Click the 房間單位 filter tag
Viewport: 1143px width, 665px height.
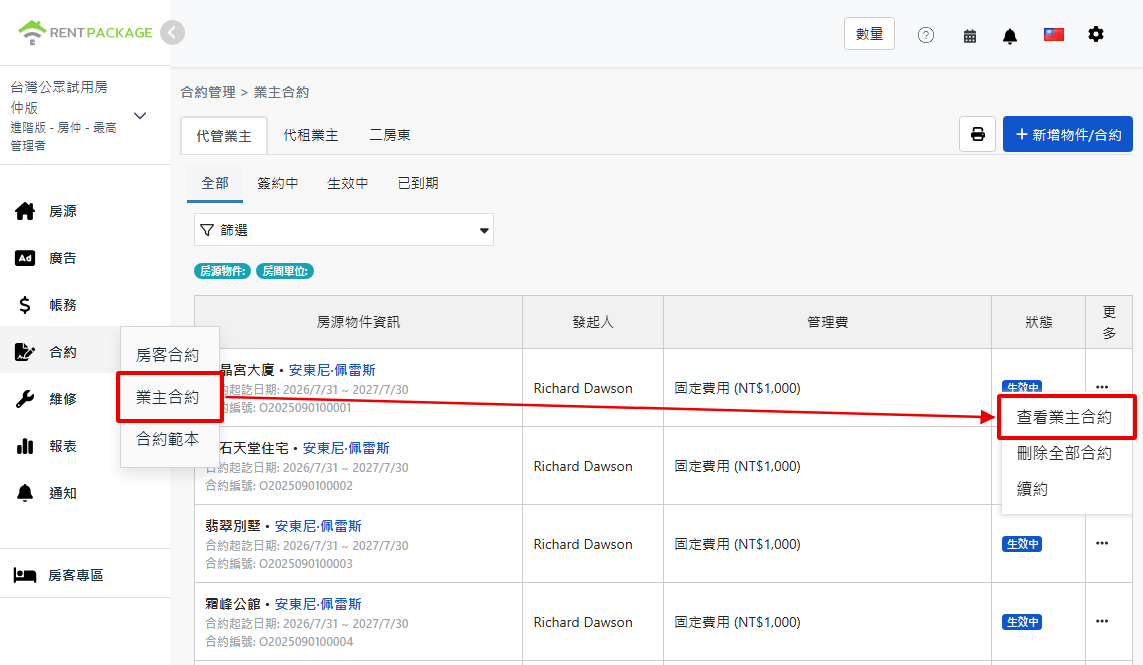tap(284, 271)
